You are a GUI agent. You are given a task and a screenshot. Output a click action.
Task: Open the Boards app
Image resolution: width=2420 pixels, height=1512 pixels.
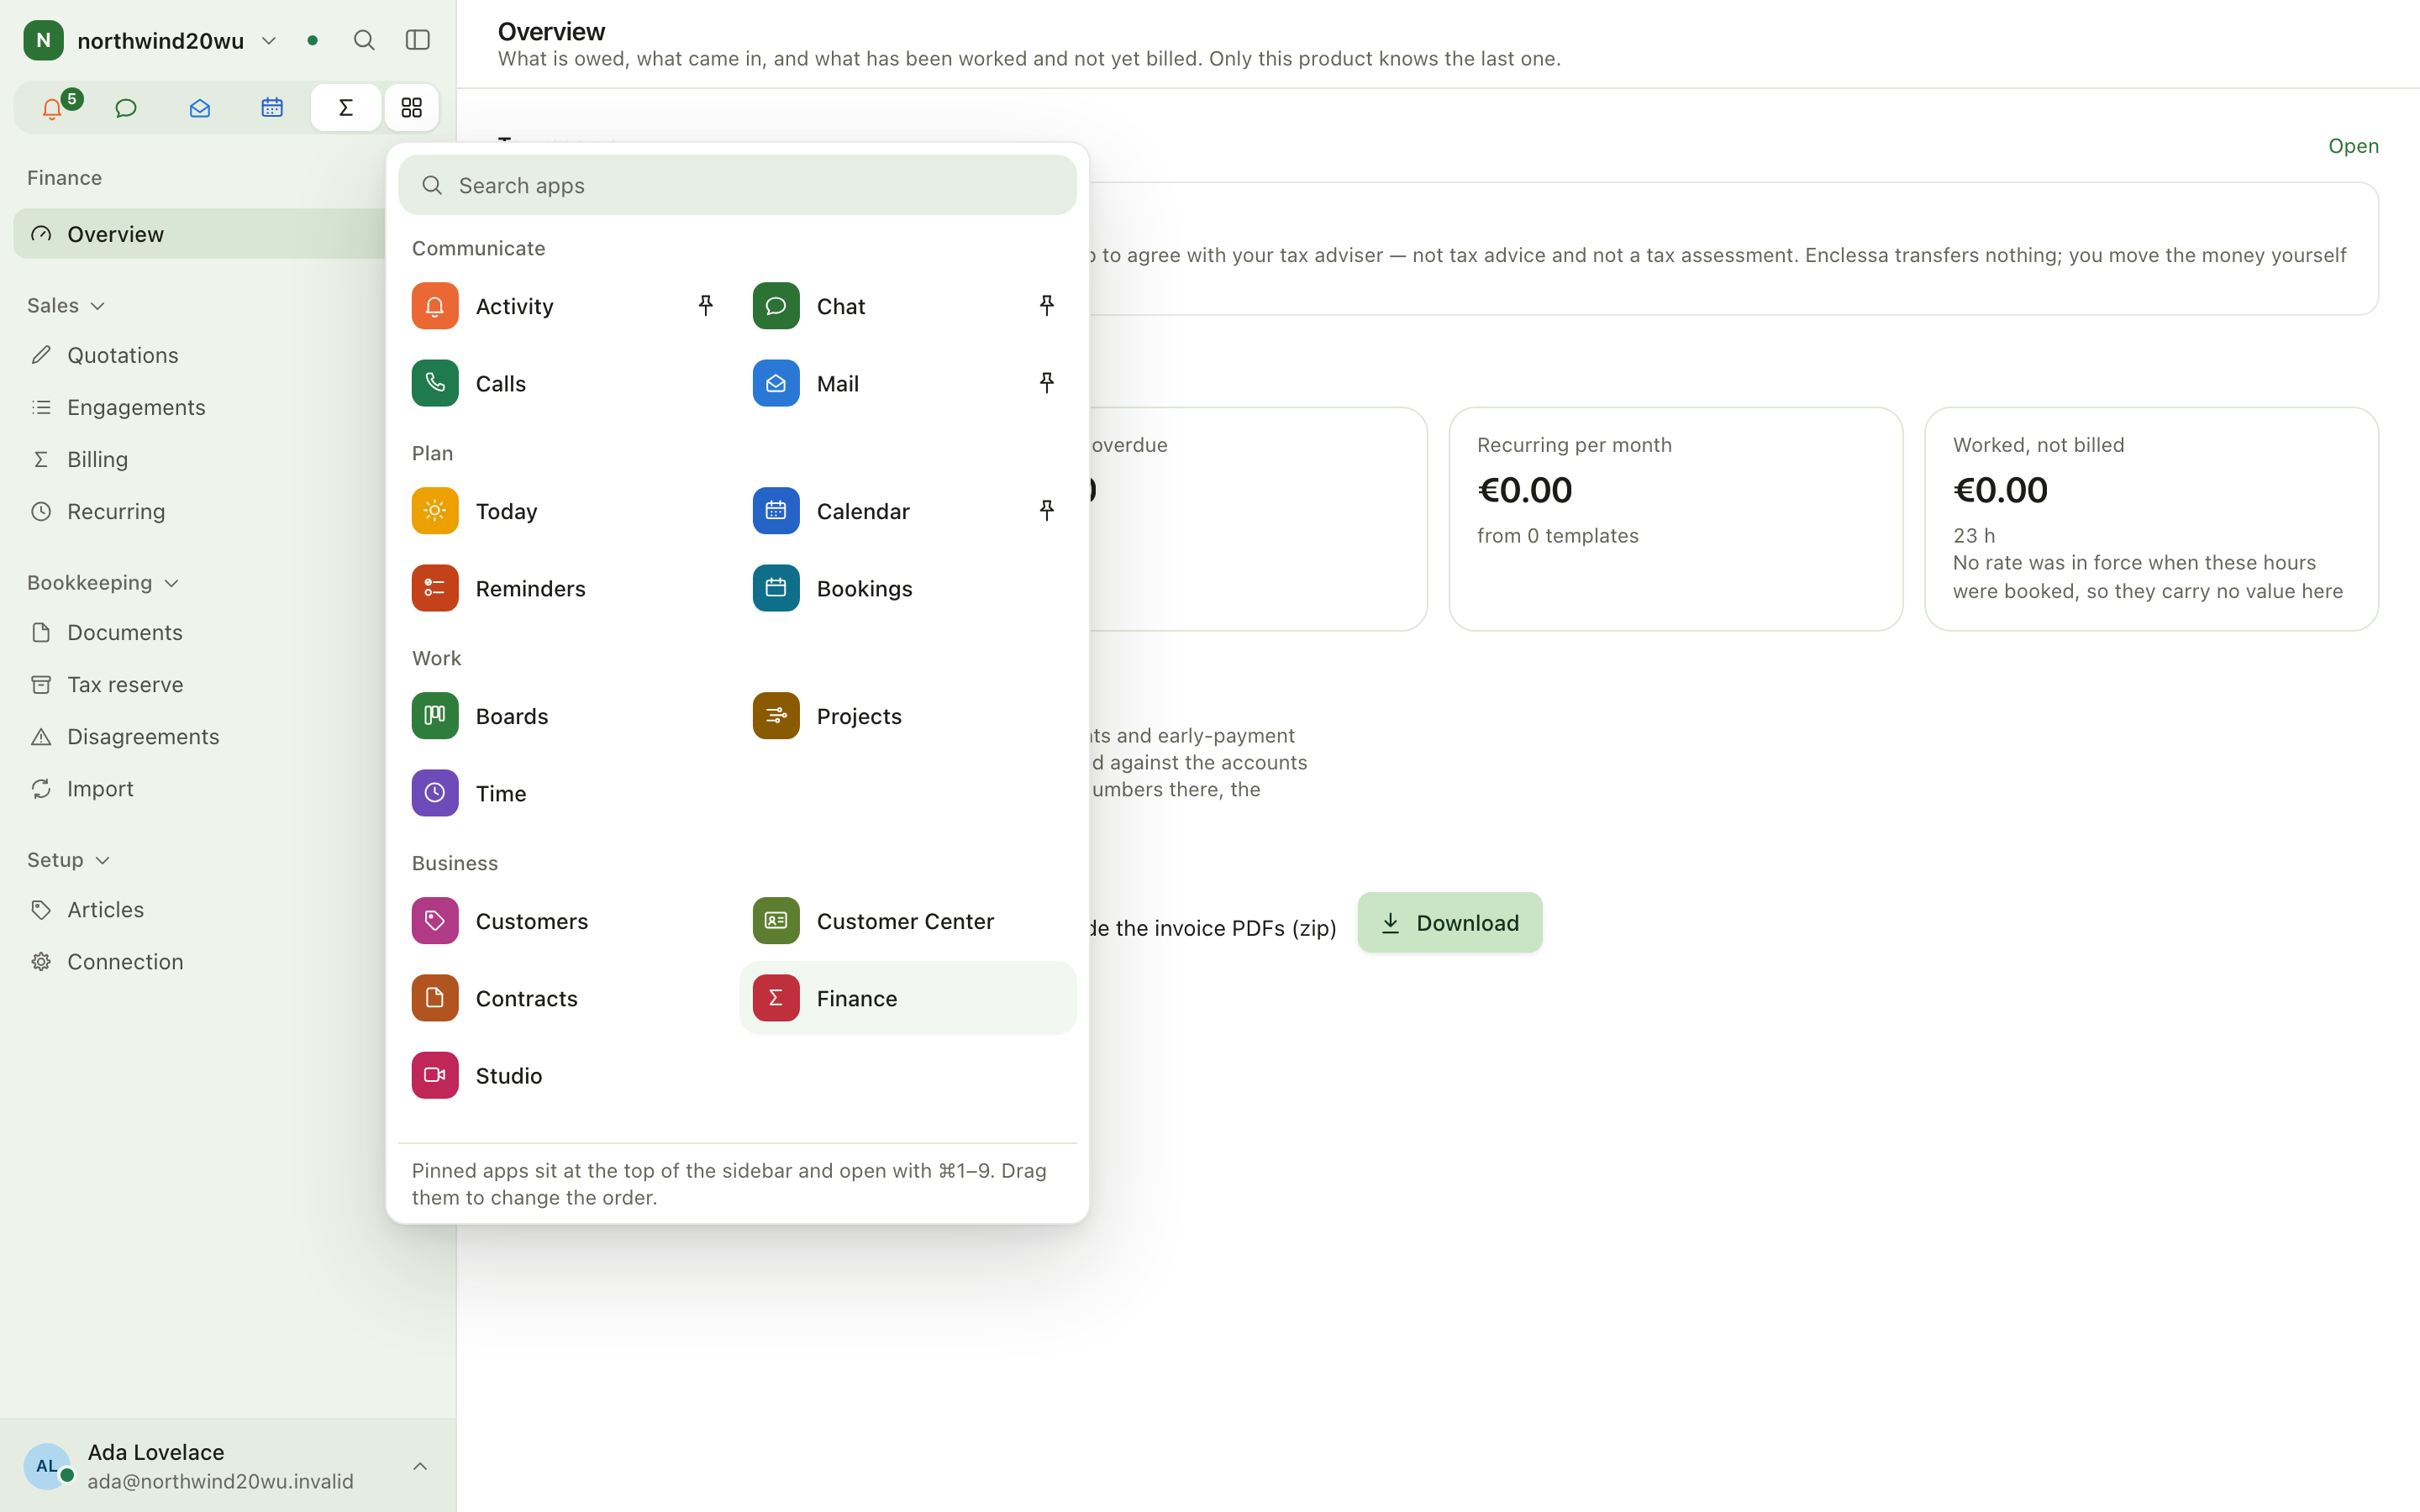tap(566, 716)
